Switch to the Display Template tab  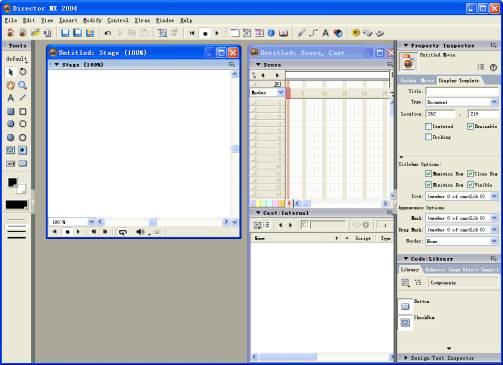tap(459, 80)
